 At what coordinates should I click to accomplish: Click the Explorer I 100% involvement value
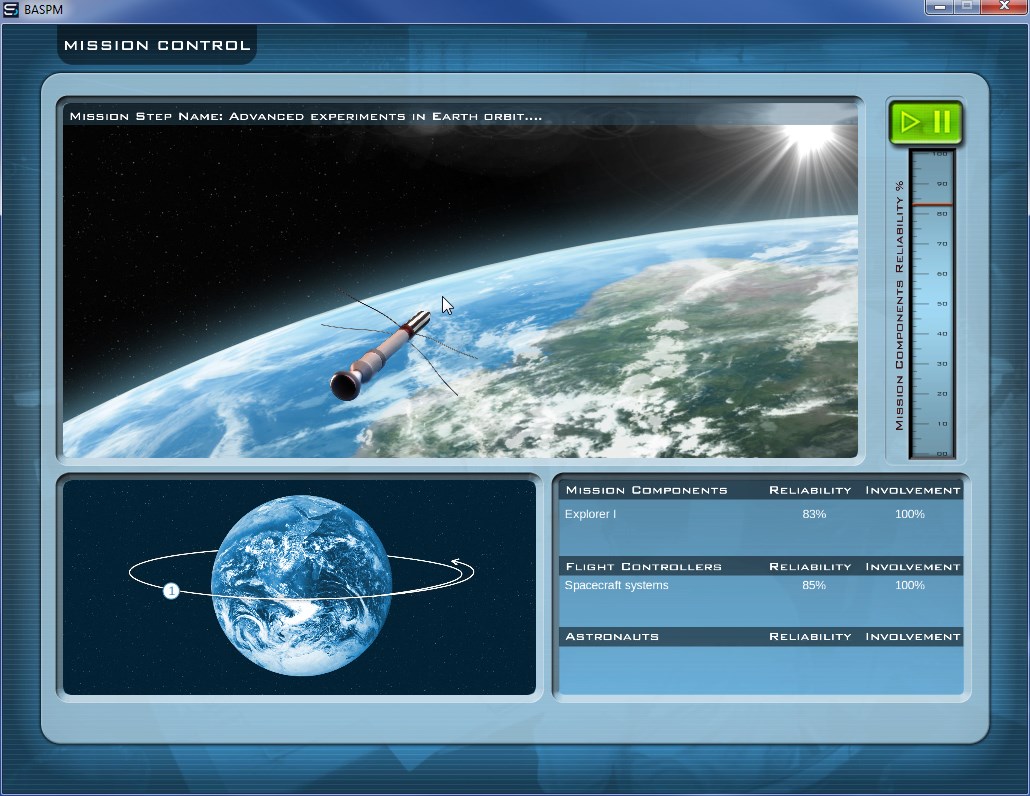(x=910, y=514)
